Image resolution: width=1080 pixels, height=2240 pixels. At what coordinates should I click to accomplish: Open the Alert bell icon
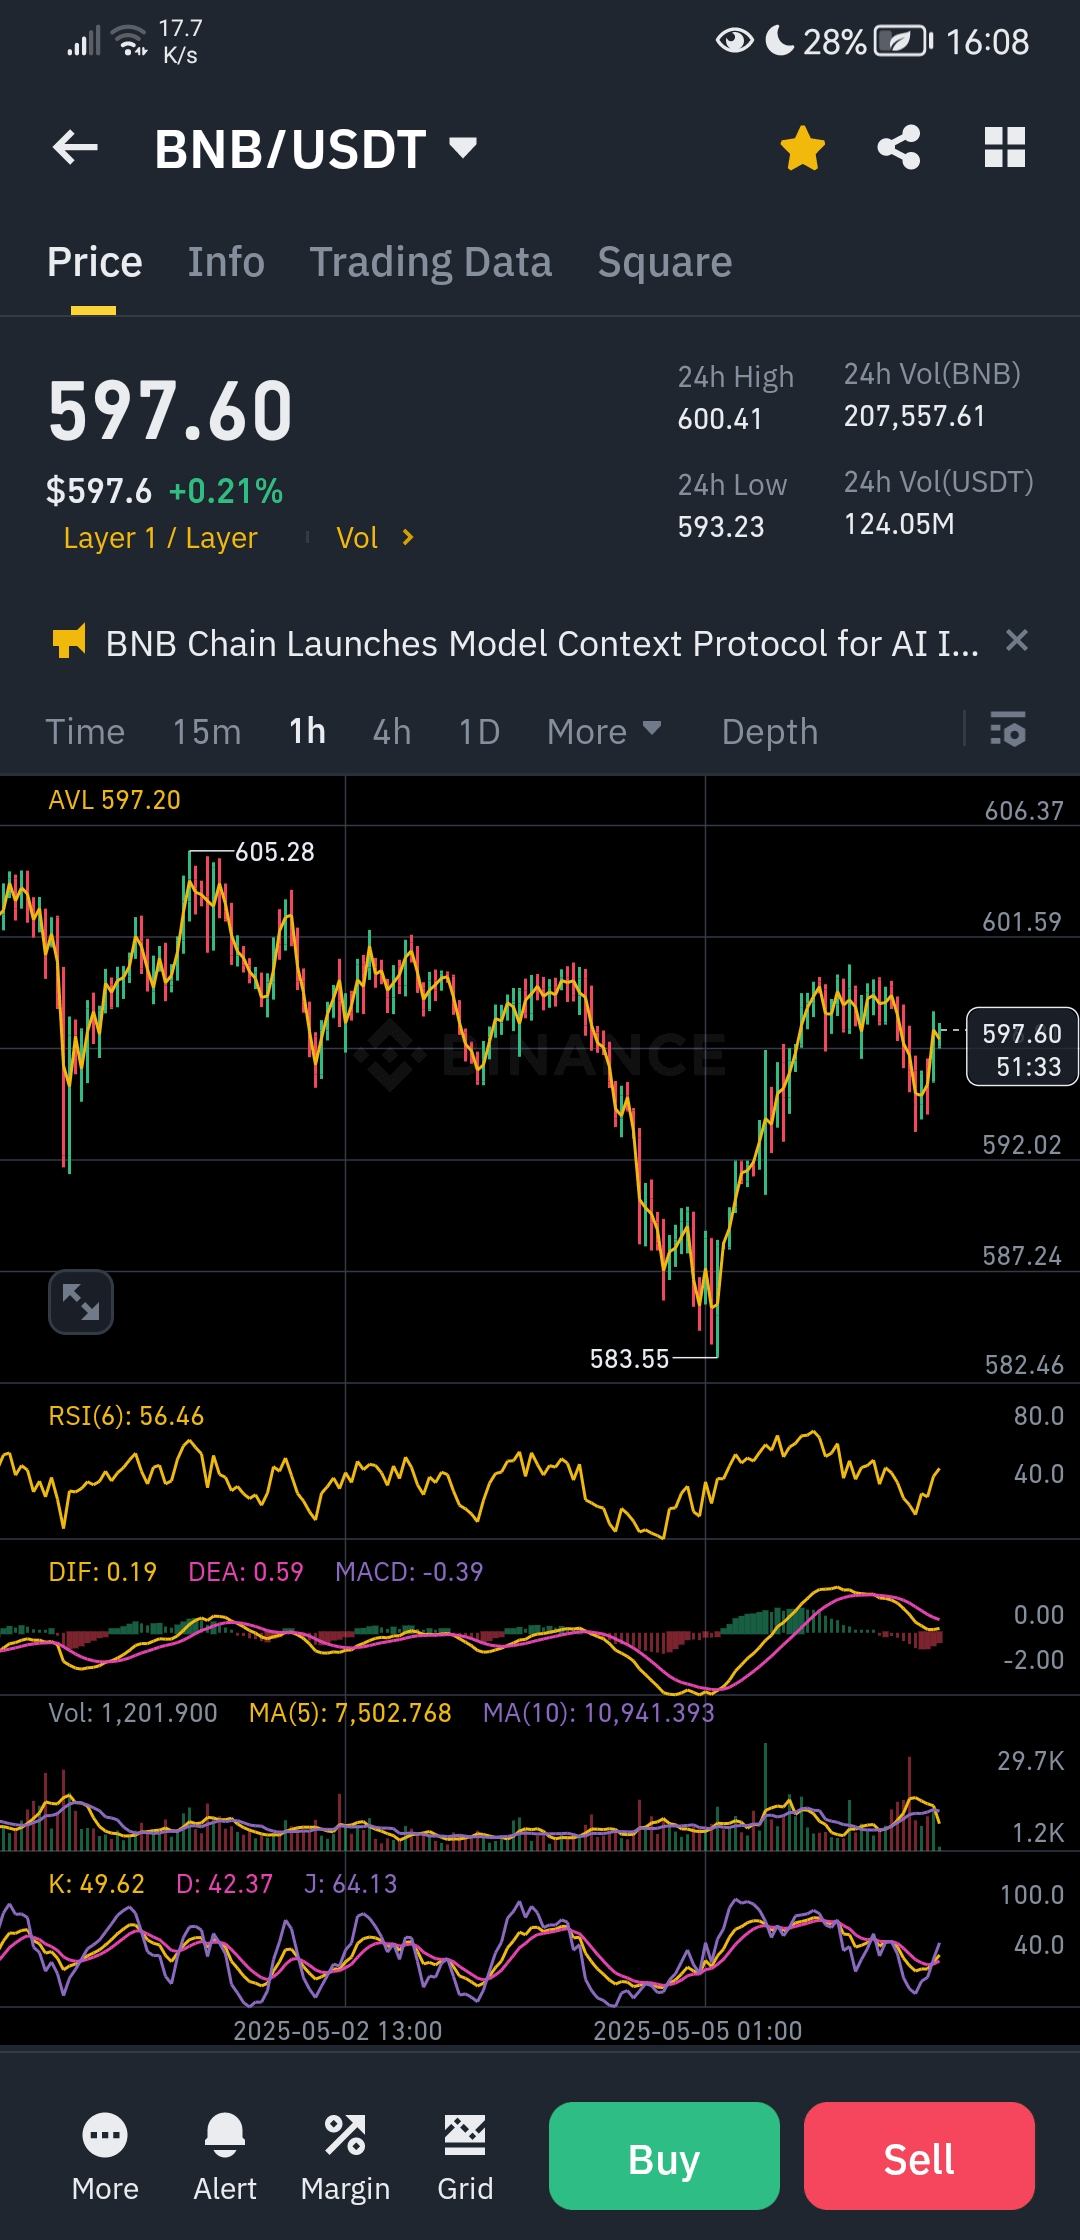[x=225, y=2157]
